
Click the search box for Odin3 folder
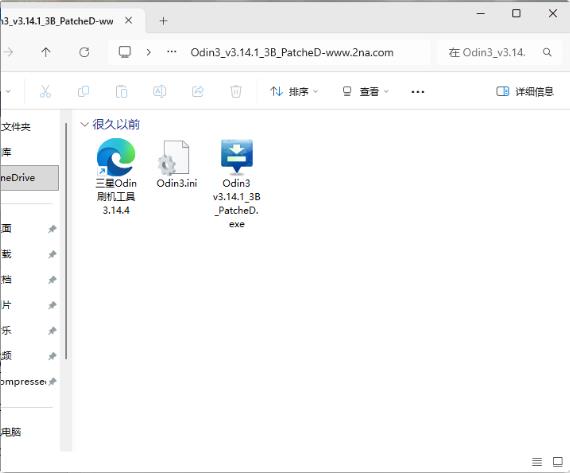click(500, 52)
